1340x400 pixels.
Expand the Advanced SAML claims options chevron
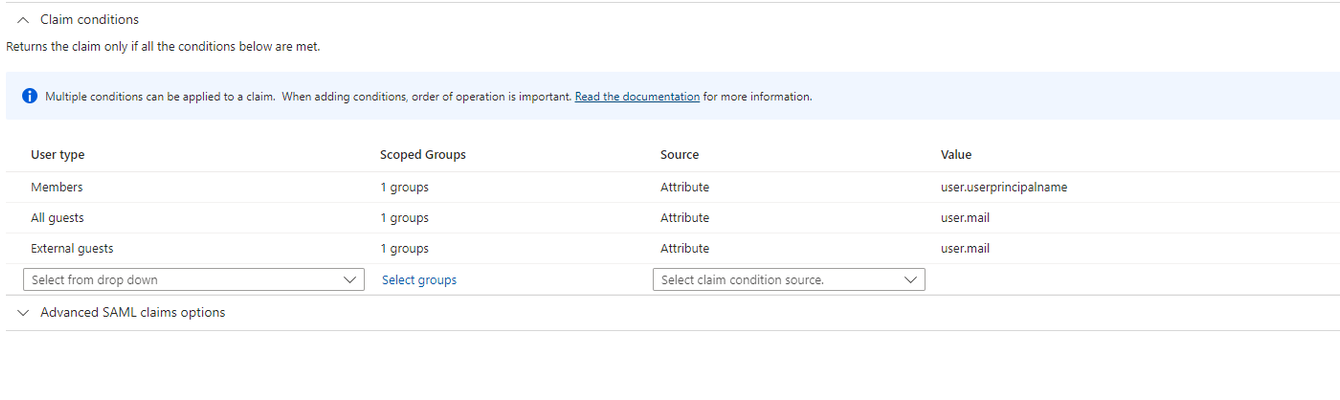(x=24, y=313)
